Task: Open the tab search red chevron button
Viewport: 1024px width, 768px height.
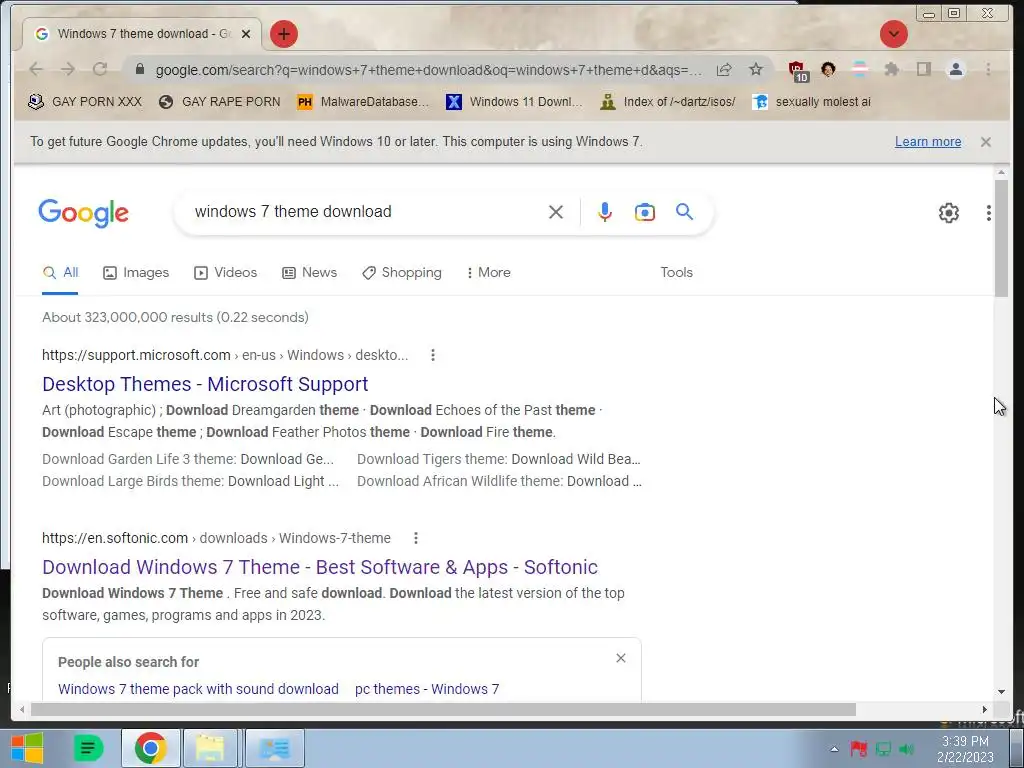Action: 893,34
